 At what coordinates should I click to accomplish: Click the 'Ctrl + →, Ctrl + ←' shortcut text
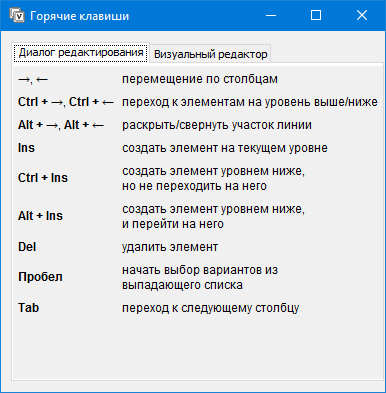66,102
